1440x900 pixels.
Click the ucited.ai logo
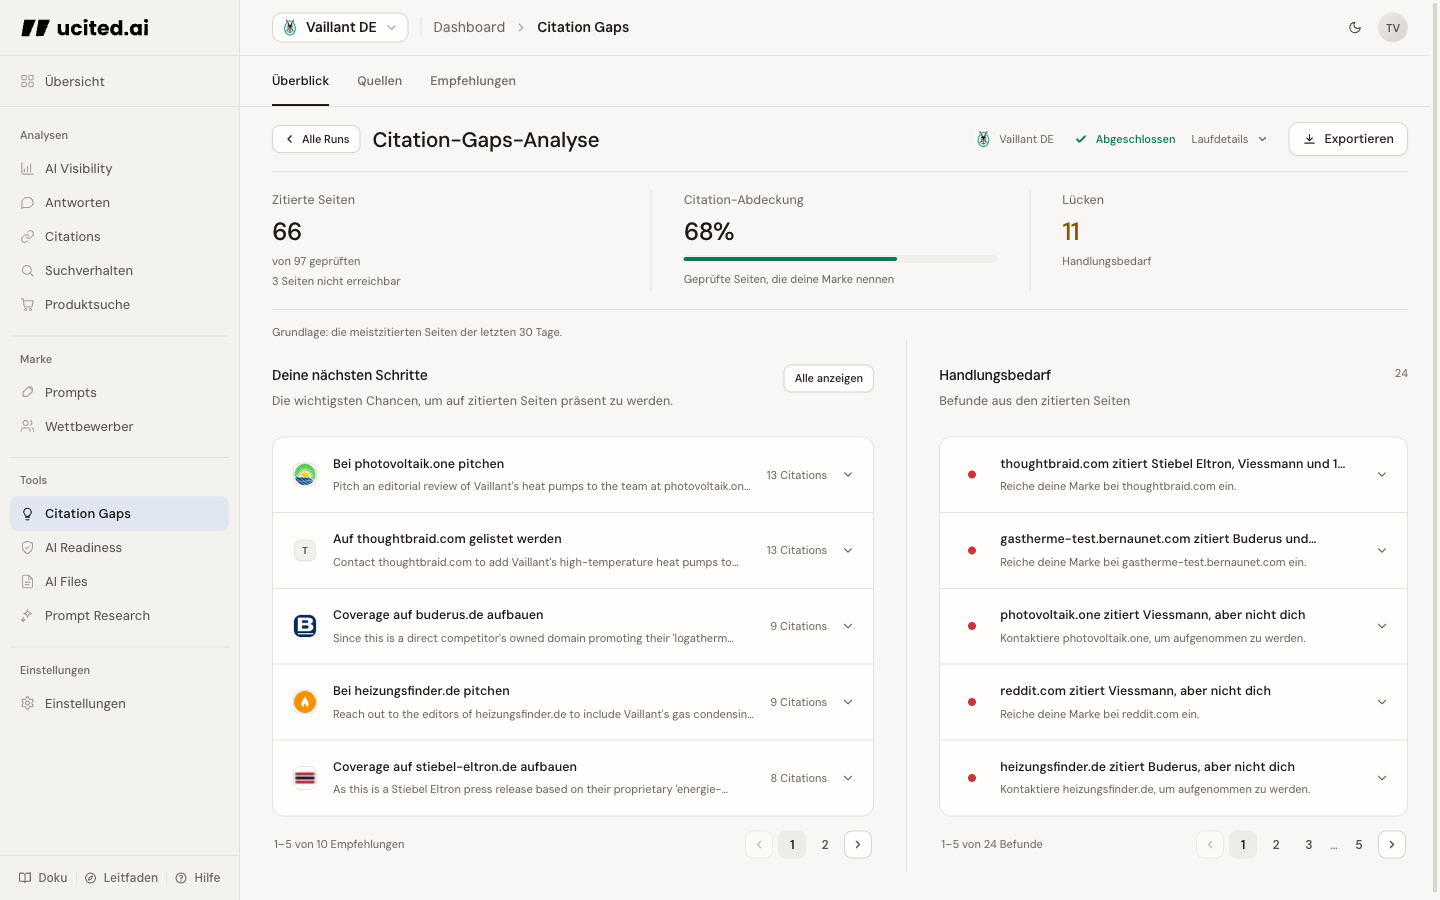[x=85, y=28]
